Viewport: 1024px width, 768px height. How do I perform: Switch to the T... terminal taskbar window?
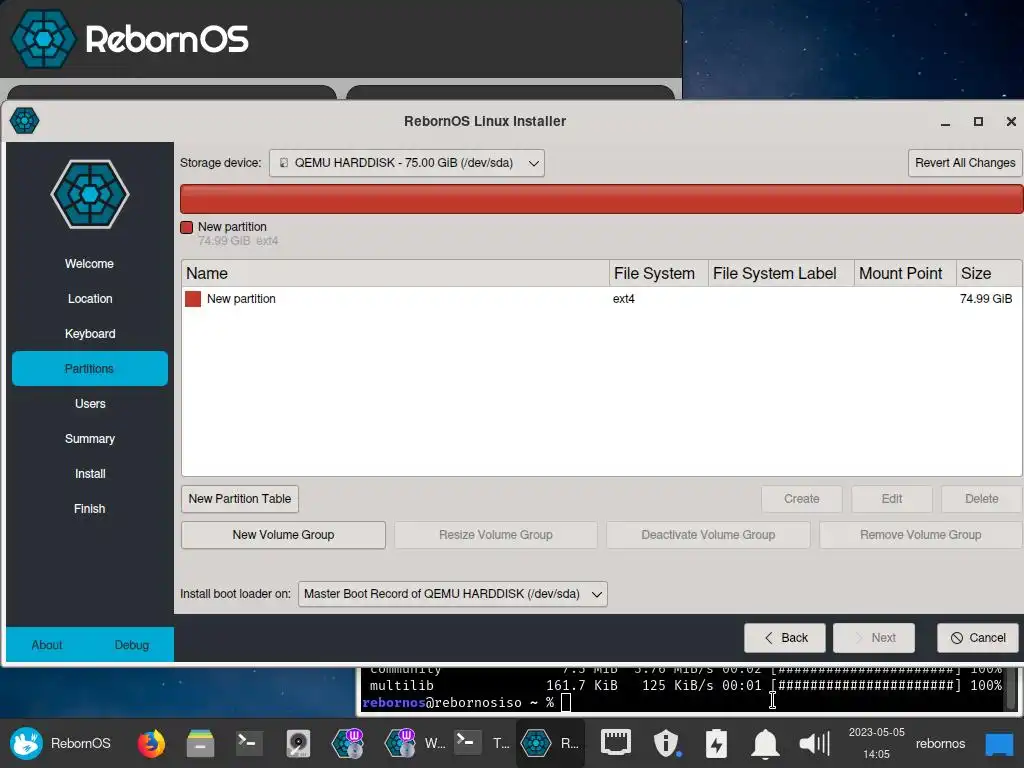(x=482, y=743)
